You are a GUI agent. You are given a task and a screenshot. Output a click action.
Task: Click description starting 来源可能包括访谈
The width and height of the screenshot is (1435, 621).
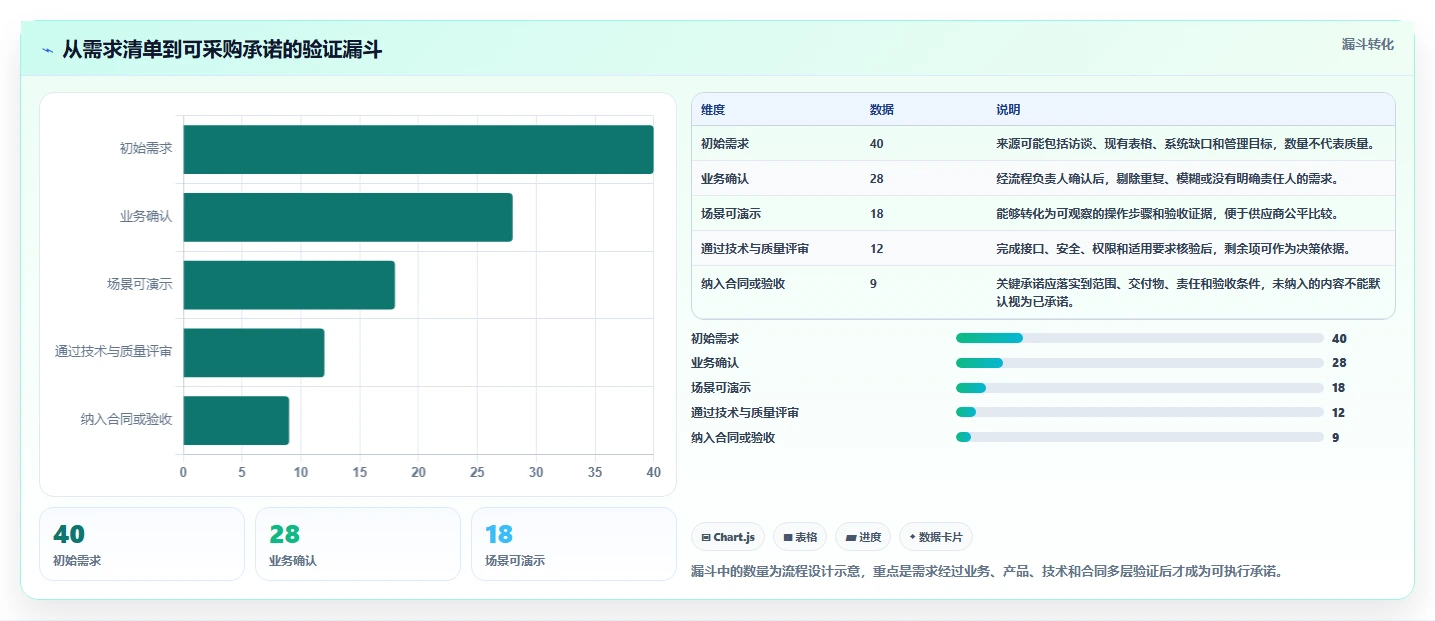pyautogui.click(x=1188, y=144)
